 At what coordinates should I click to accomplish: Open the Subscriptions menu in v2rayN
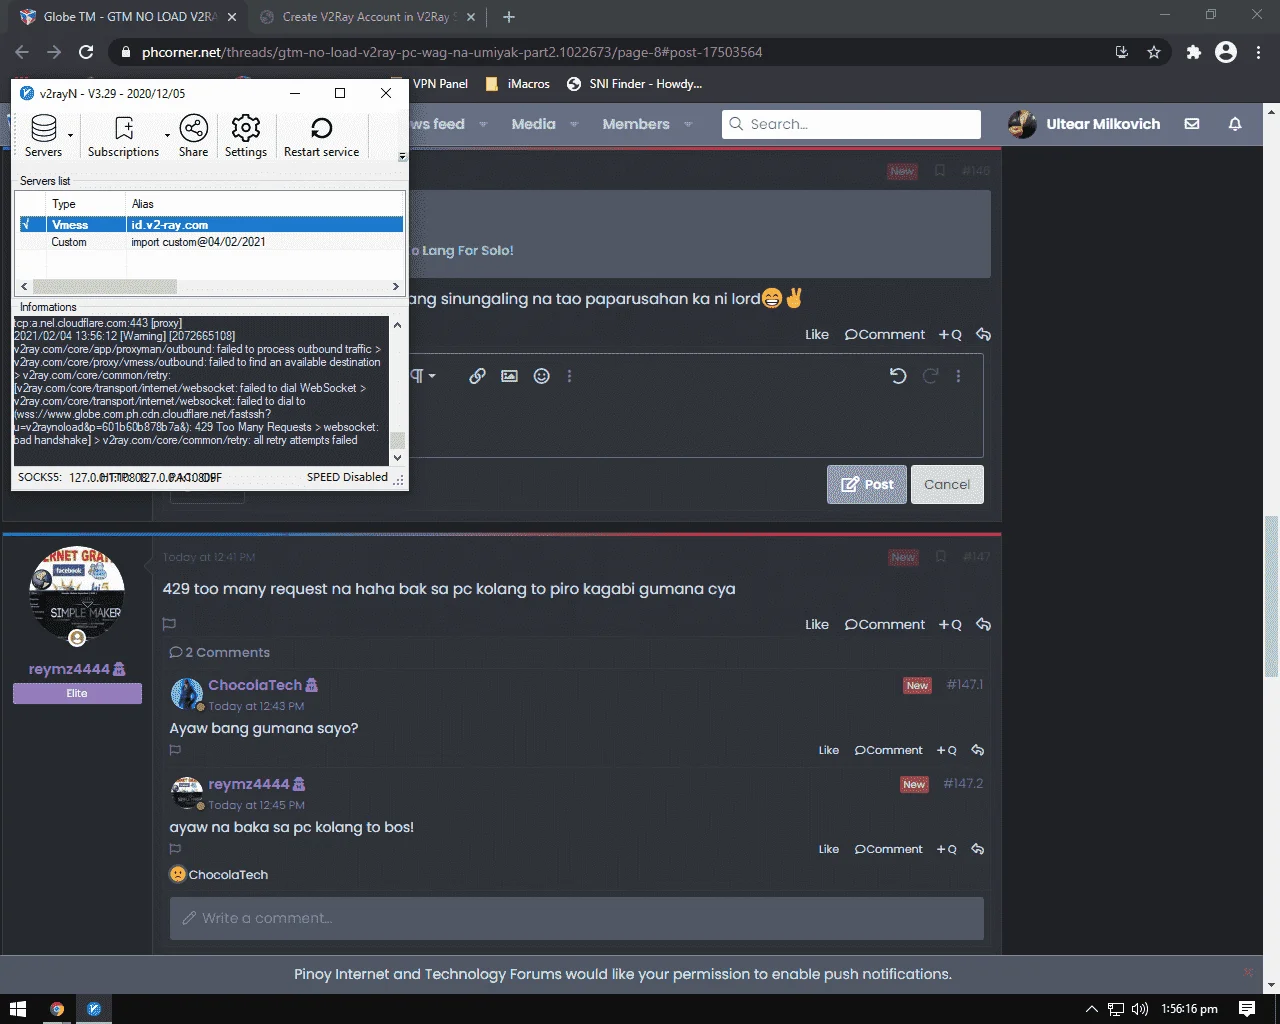tap(123, 136)
